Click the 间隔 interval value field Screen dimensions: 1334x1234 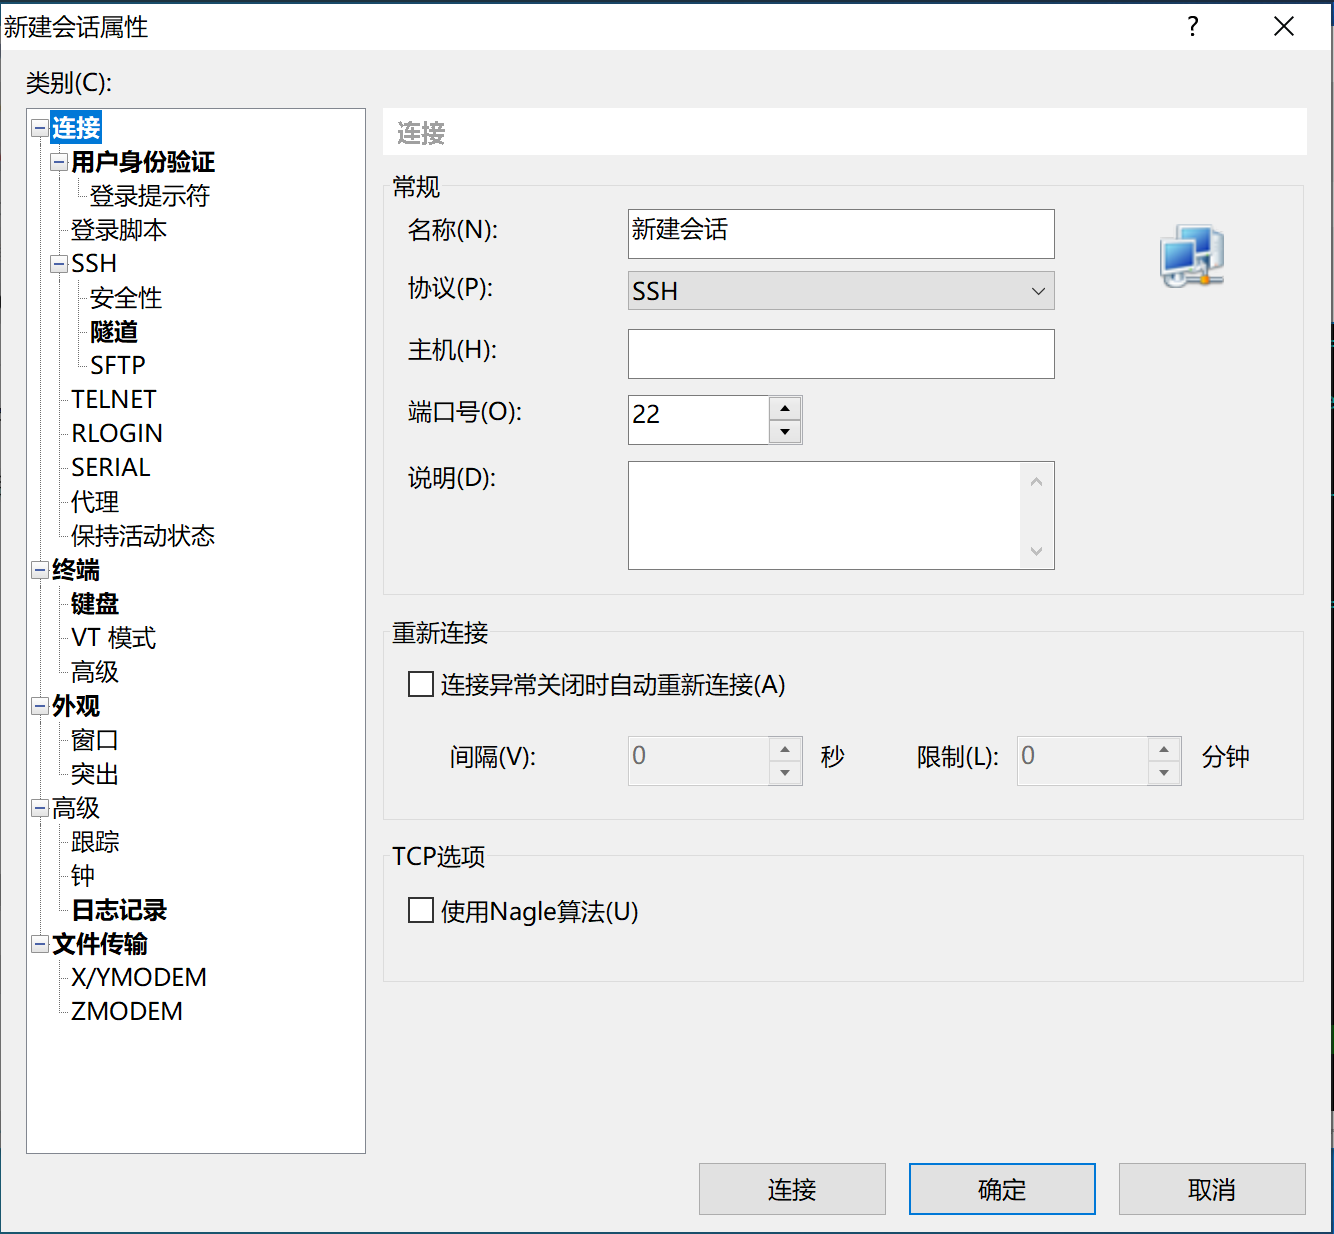(x=698, y=761)
